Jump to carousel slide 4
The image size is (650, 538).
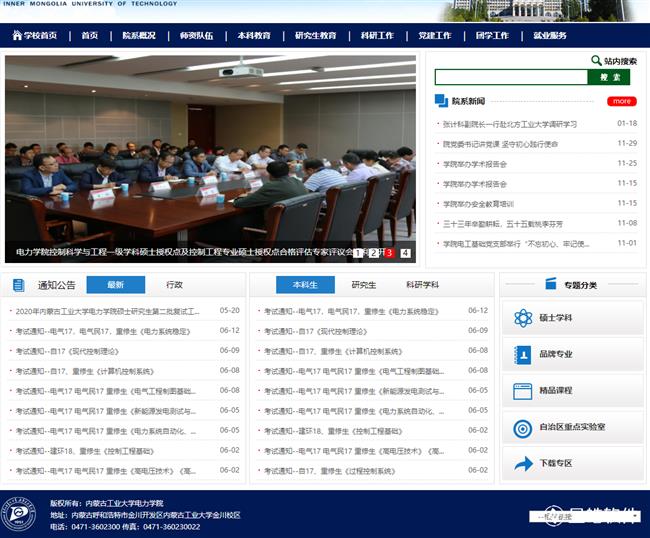405,253
